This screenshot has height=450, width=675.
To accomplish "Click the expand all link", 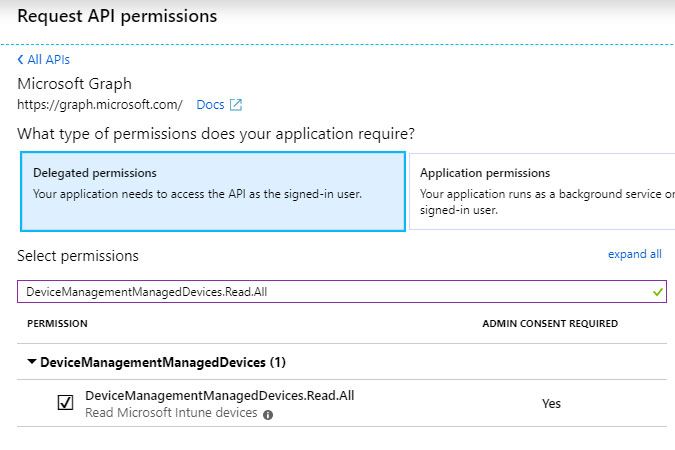I will tap(635, 254).
